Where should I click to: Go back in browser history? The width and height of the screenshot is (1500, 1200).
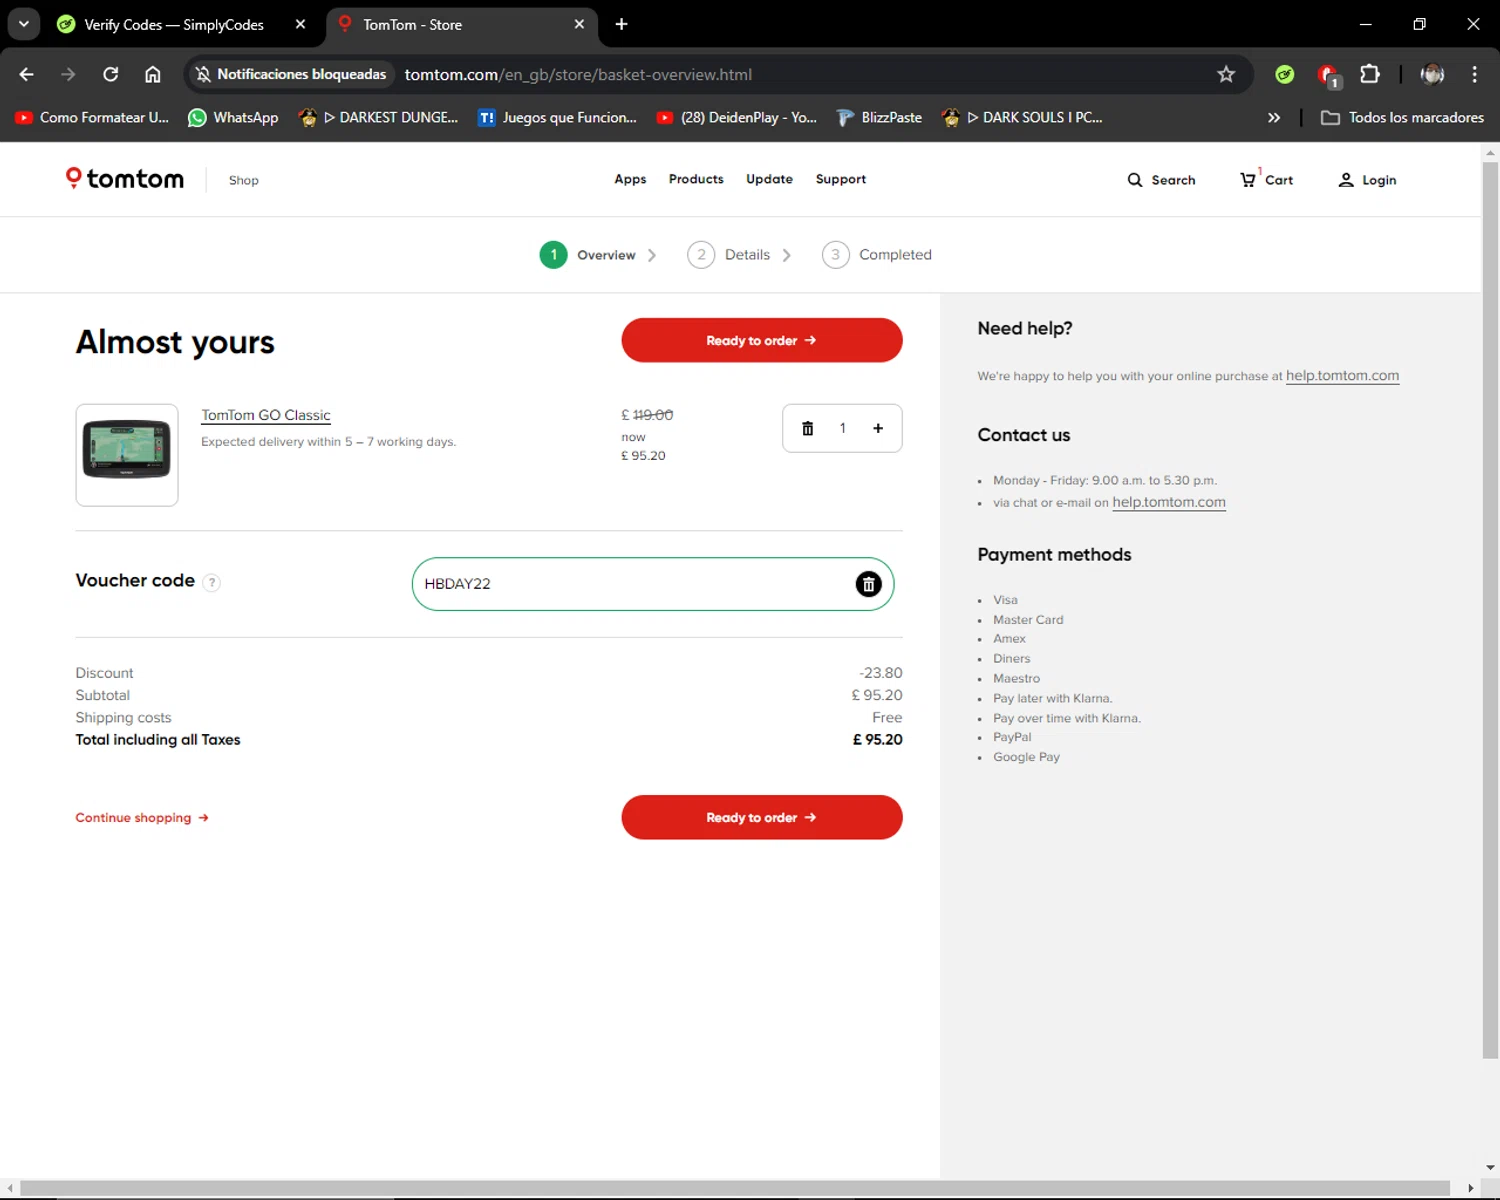click(27, 74)
